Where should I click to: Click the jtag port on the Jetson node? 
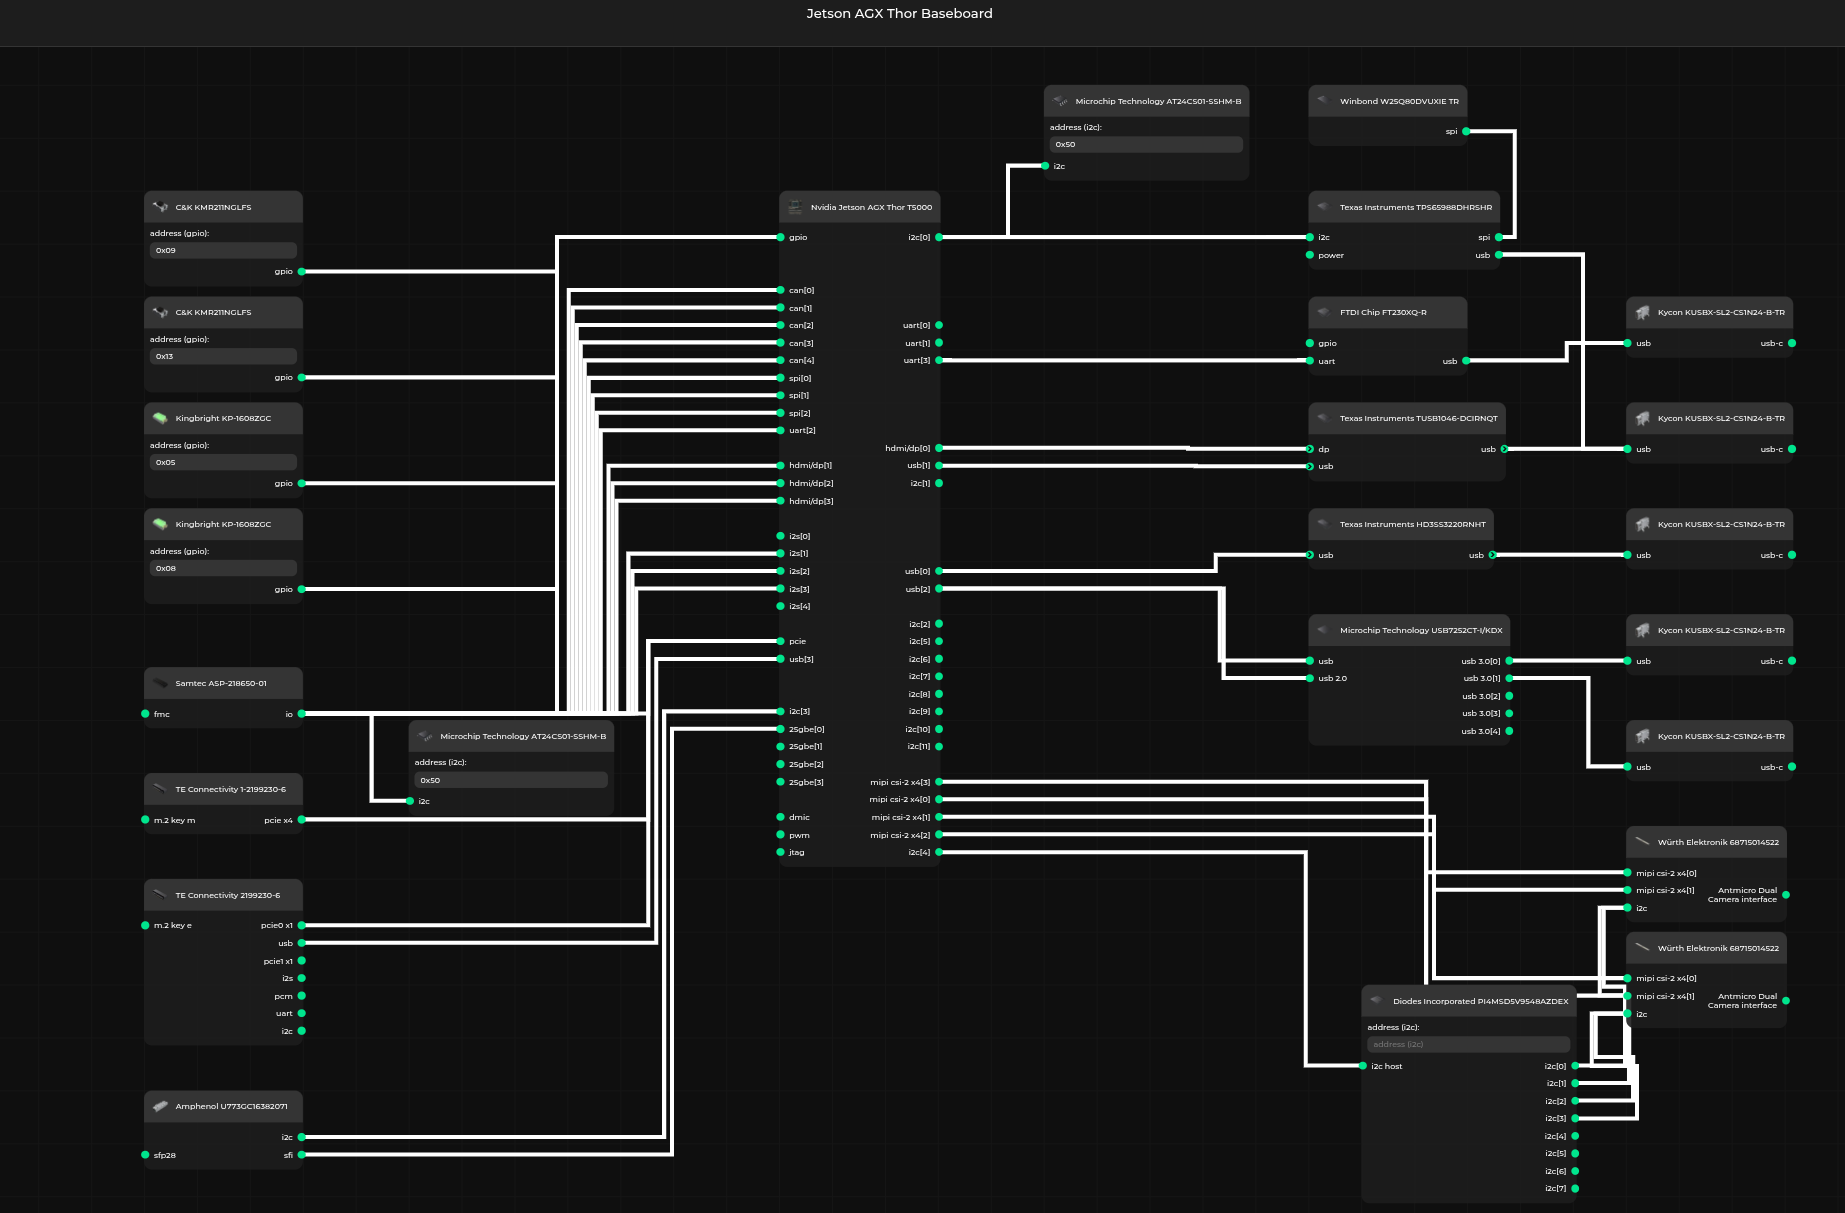tap(781, 852)
